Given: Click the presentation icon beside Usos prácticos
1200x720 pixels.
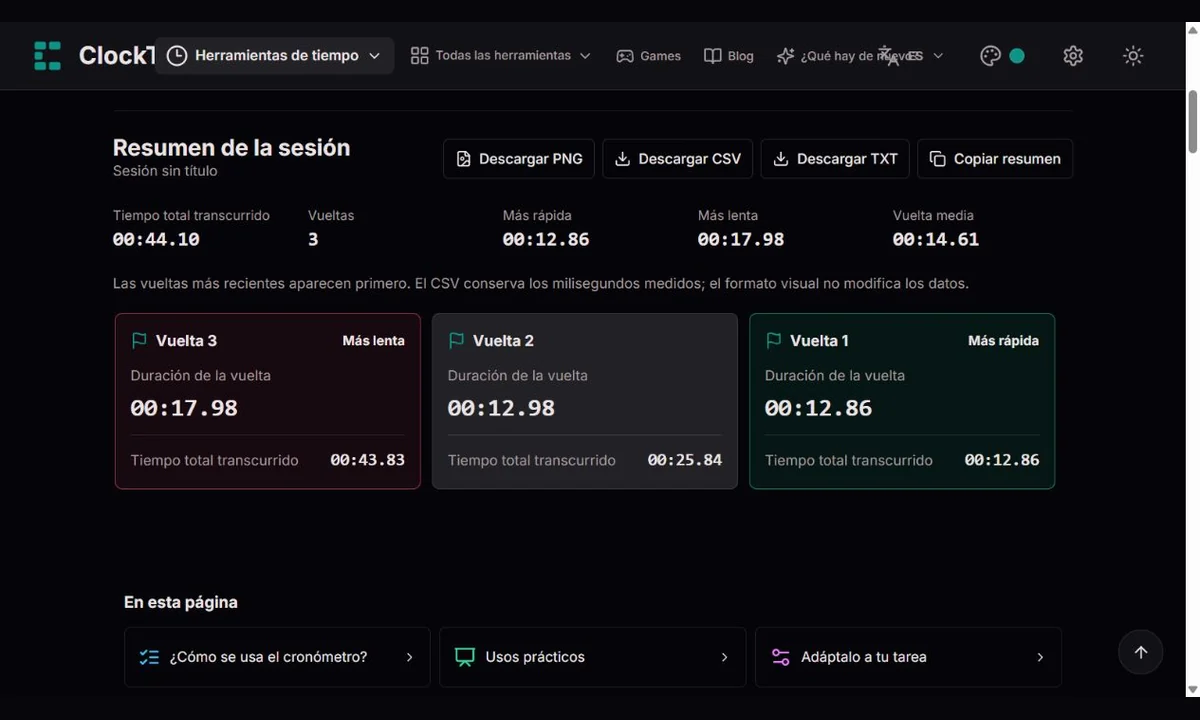Looking at the screenshot, I should (464, 657).
